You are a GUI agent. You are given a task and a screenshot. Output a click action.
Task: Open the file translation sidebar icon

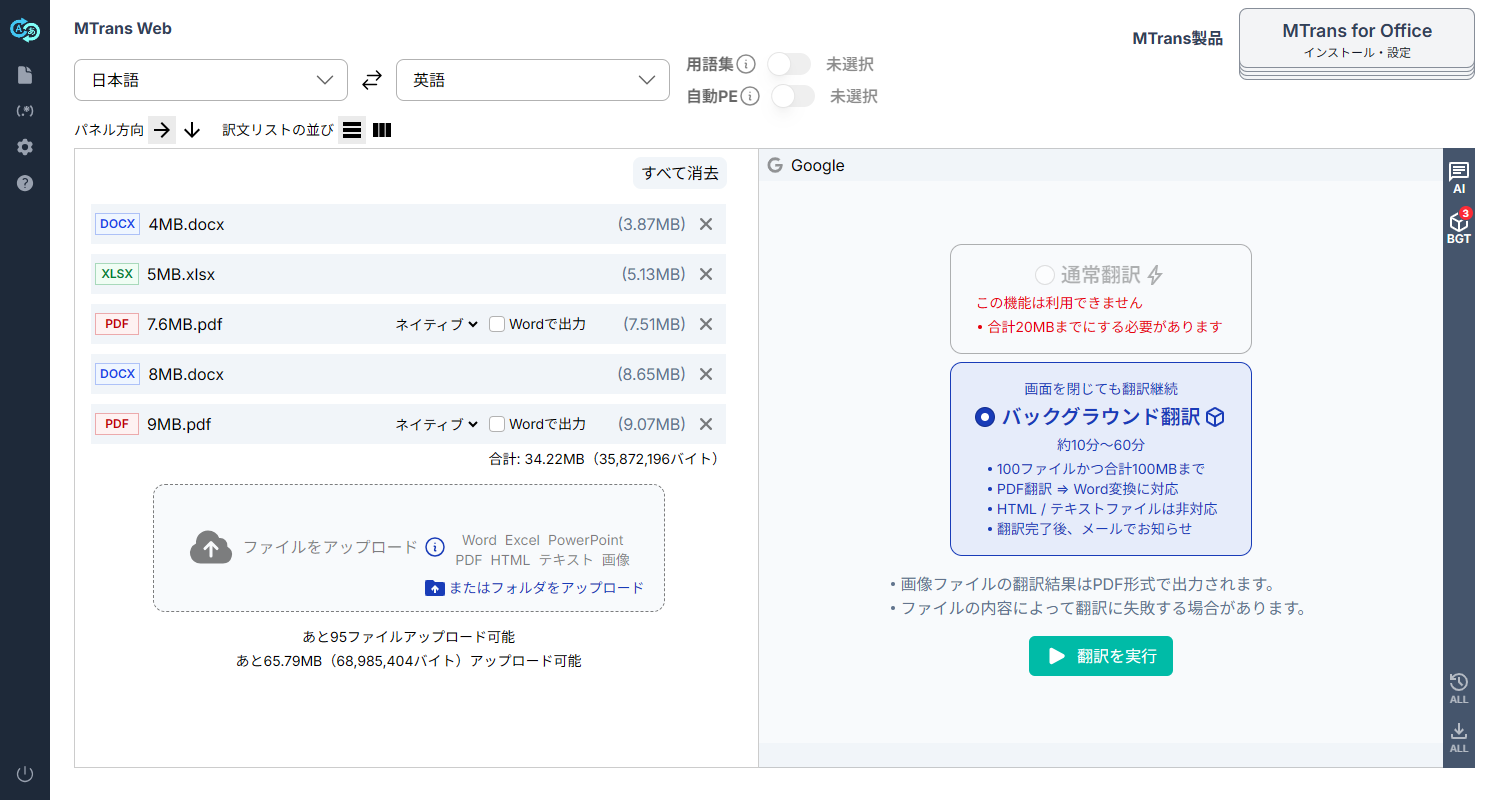click(25, 75)
